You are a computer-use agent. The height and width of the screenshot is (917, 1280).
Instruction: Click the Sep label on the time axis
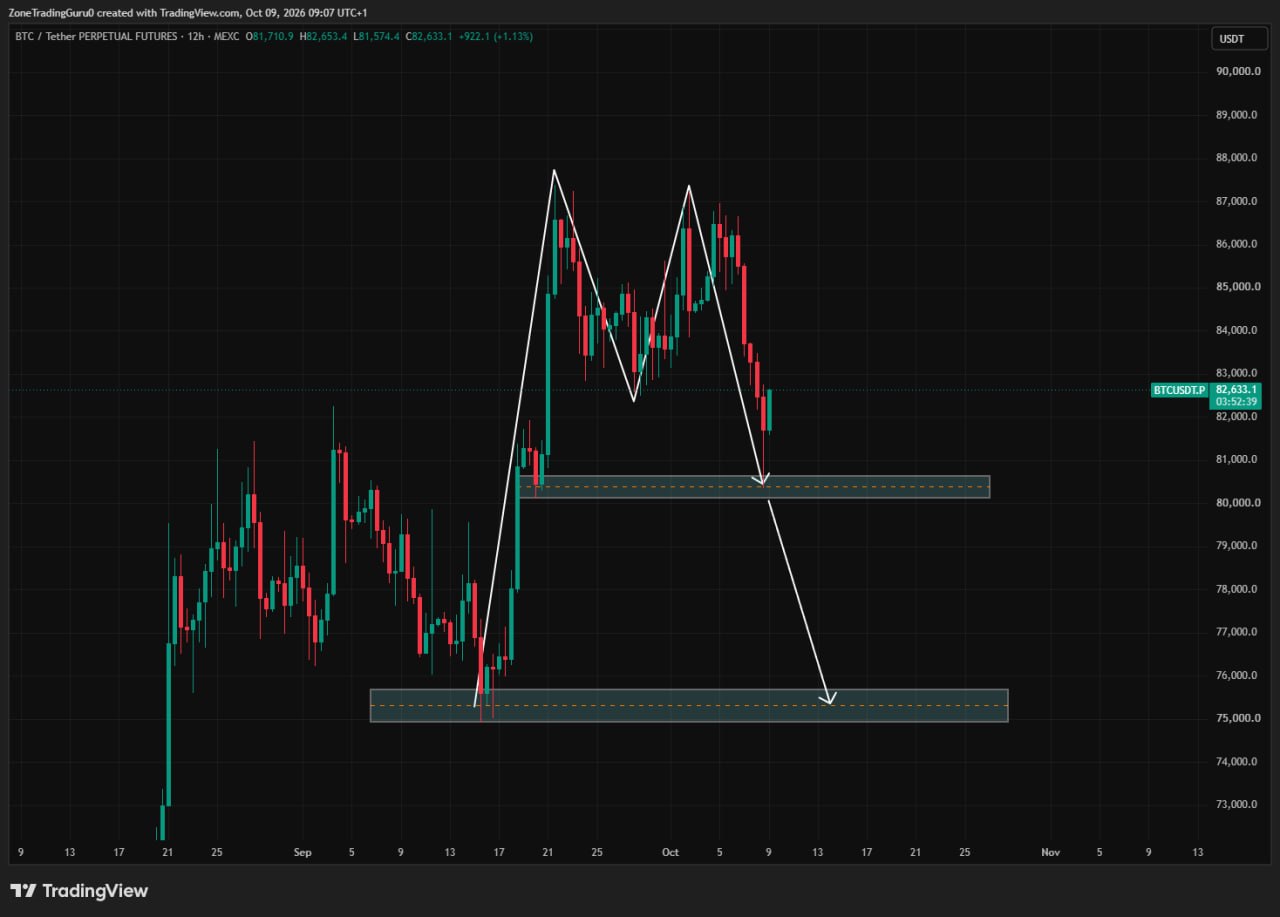pyautogui.click(x=303, y=852)
